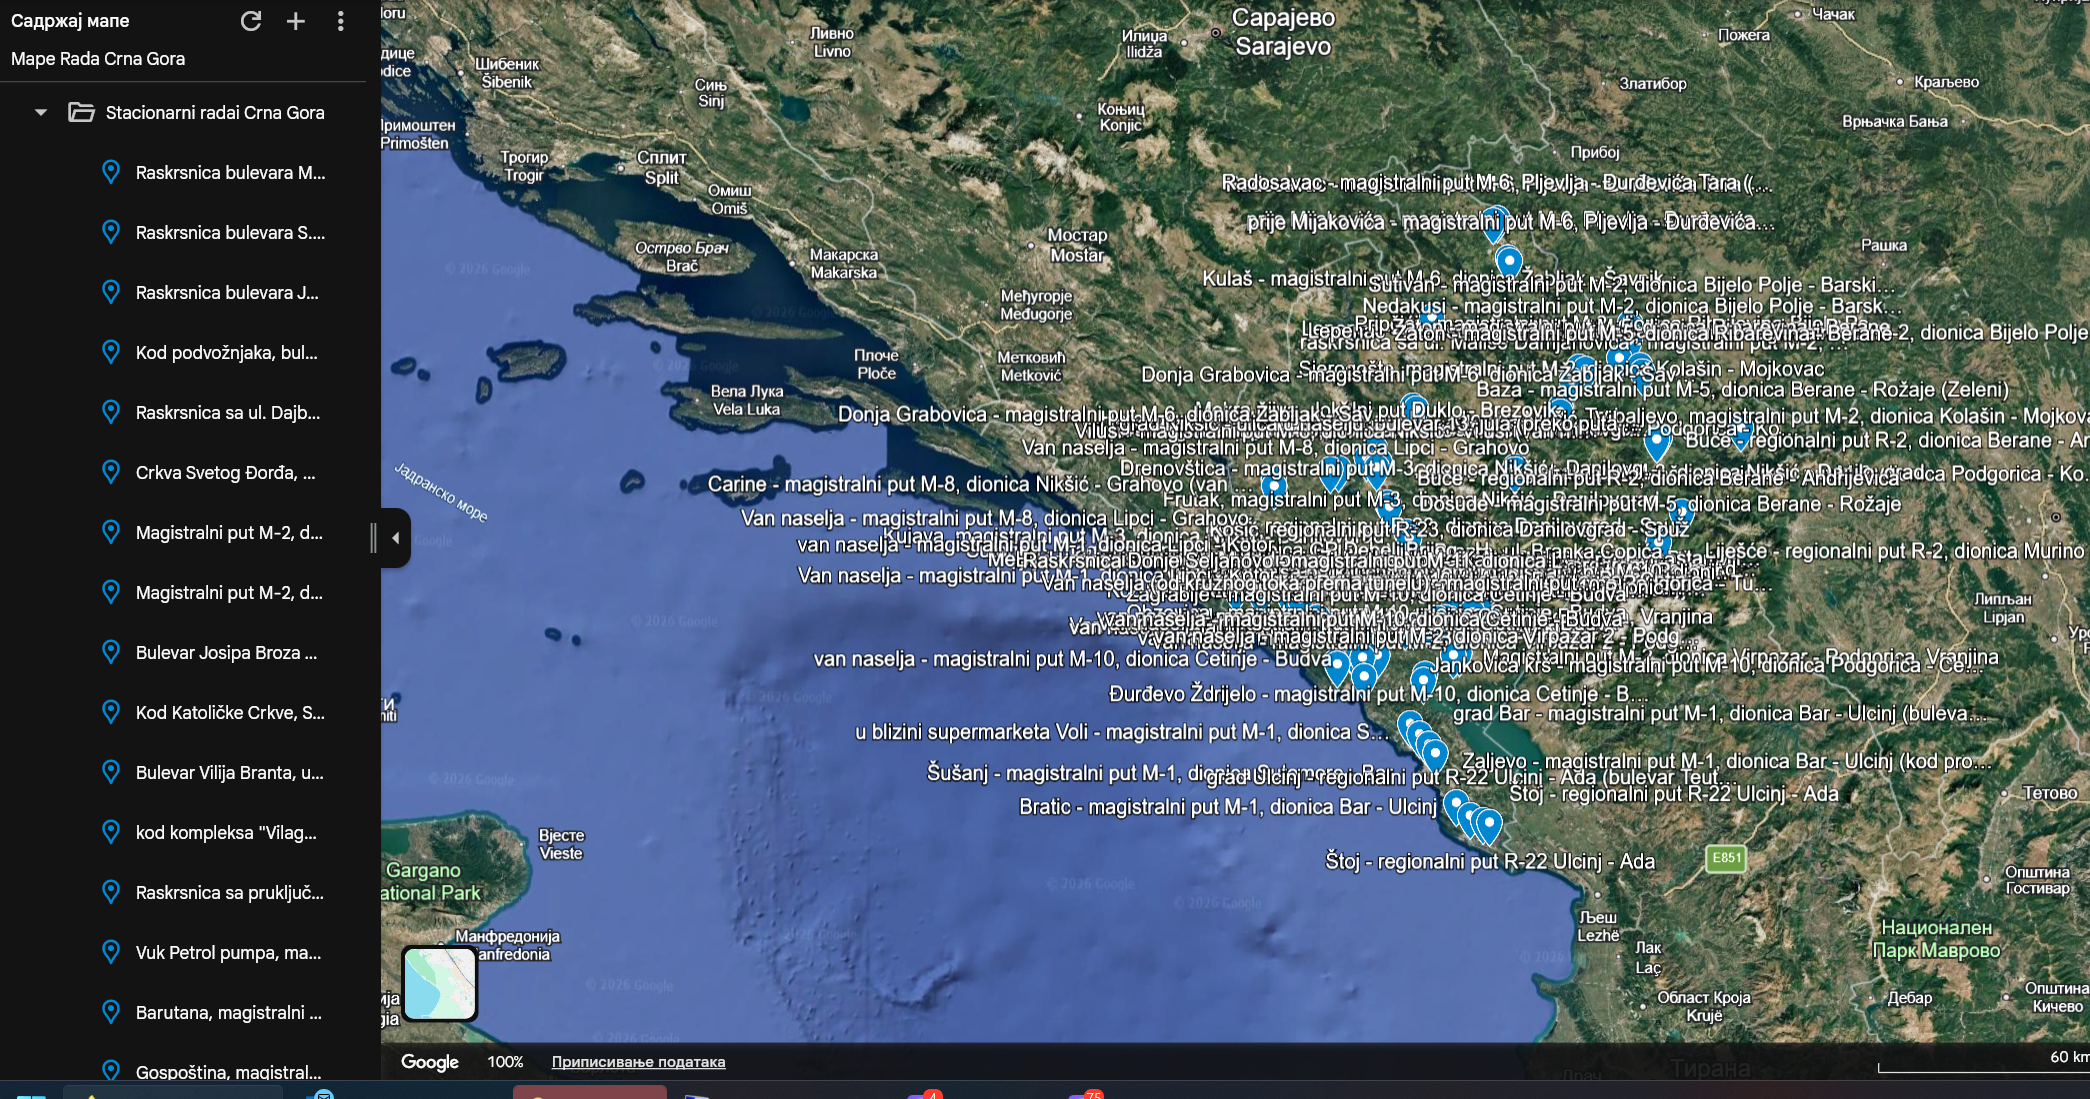The image size is (2090, 1099).
Task: Click the pin icon beside Raskrsnica bulevara M...
Action: (111, 172)
